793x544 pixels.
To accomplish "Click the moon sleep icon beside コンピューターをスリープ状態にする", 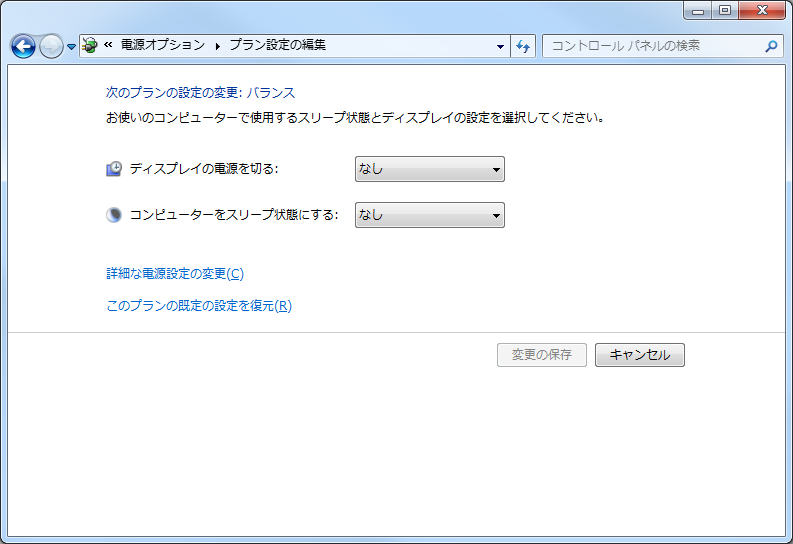I will [114, 214].
